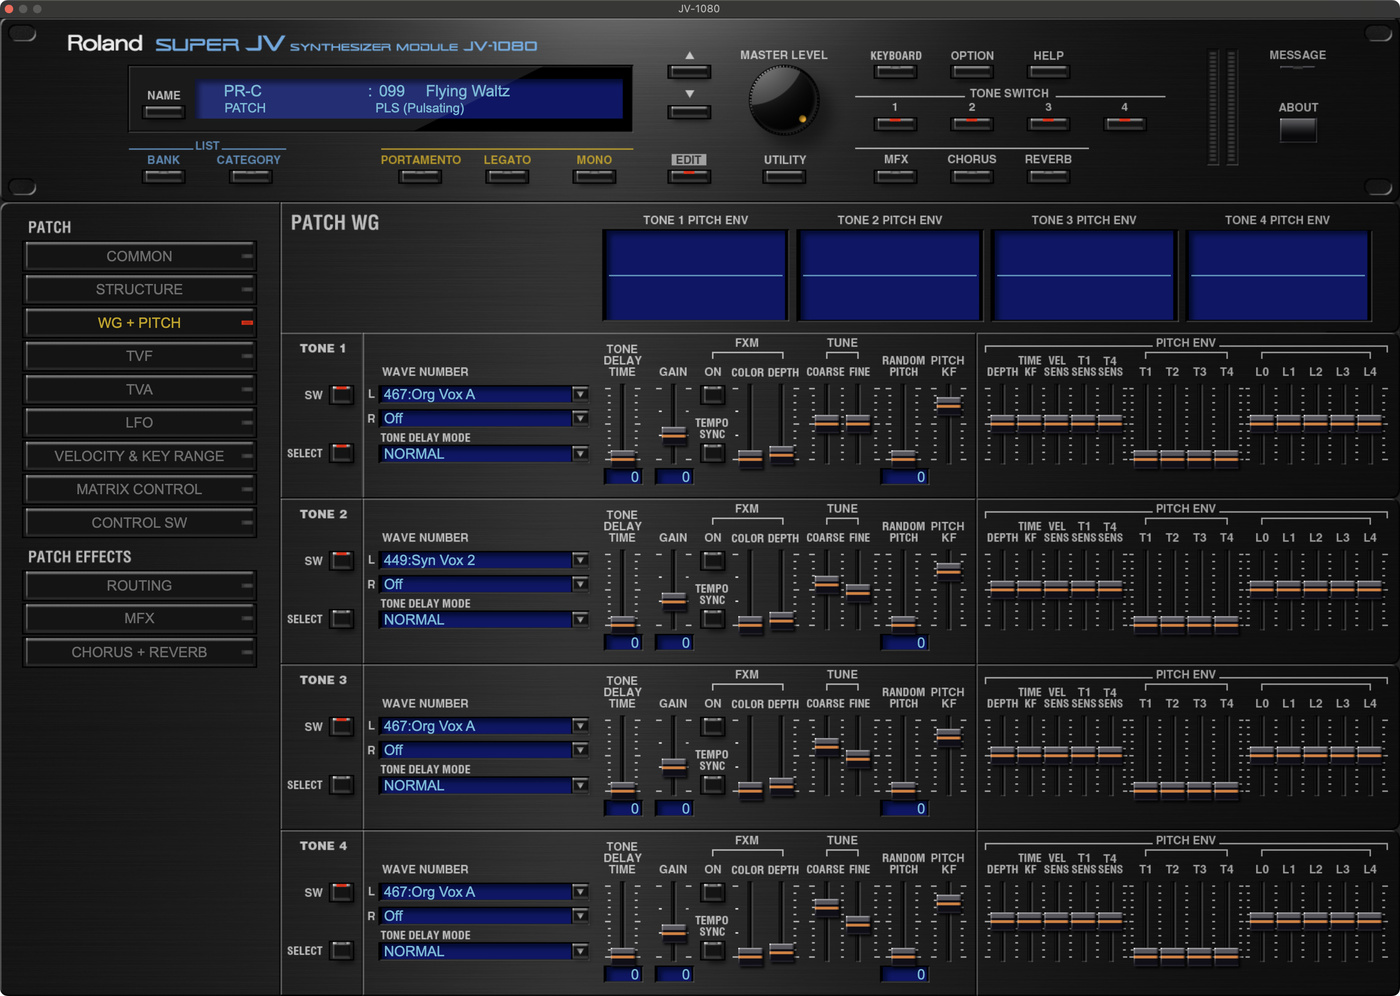Image resolution: width=1400 pixels, height=996 pixels.
Task: Click the Tone 1 SELECT button
Action: coord(342,453)
